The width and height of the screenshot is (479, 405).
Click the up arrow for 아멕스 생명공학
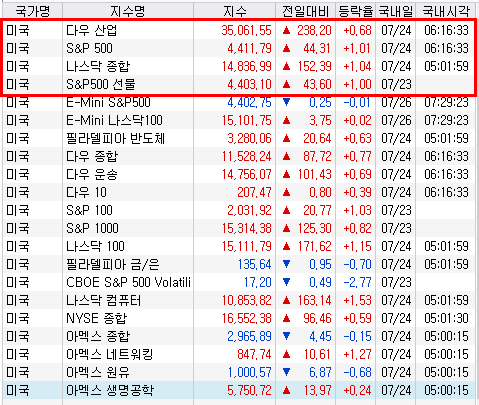[x=286, y=390]
